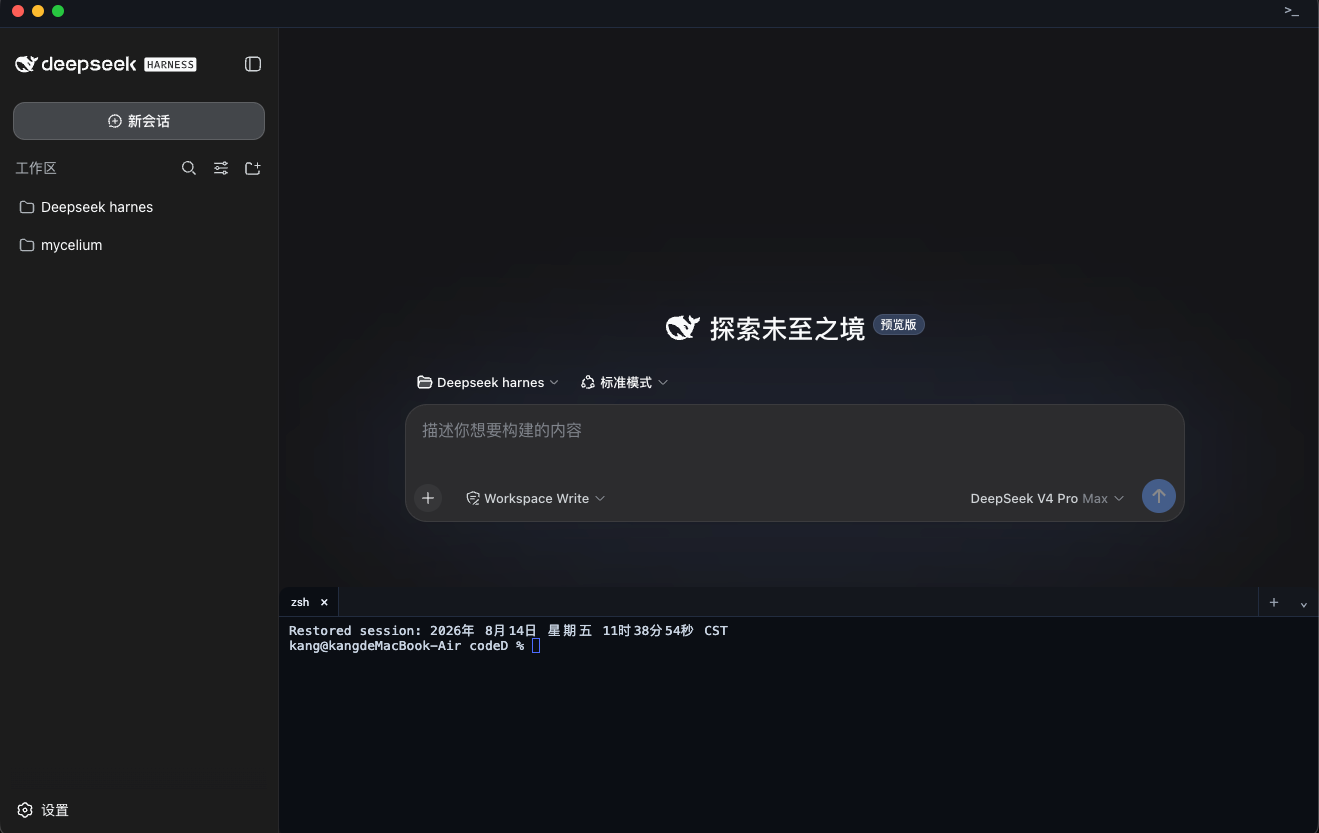This screenshot has width=1319, height=833.
Task: Click the 预览版 preview badge
Action: point(899,325)
